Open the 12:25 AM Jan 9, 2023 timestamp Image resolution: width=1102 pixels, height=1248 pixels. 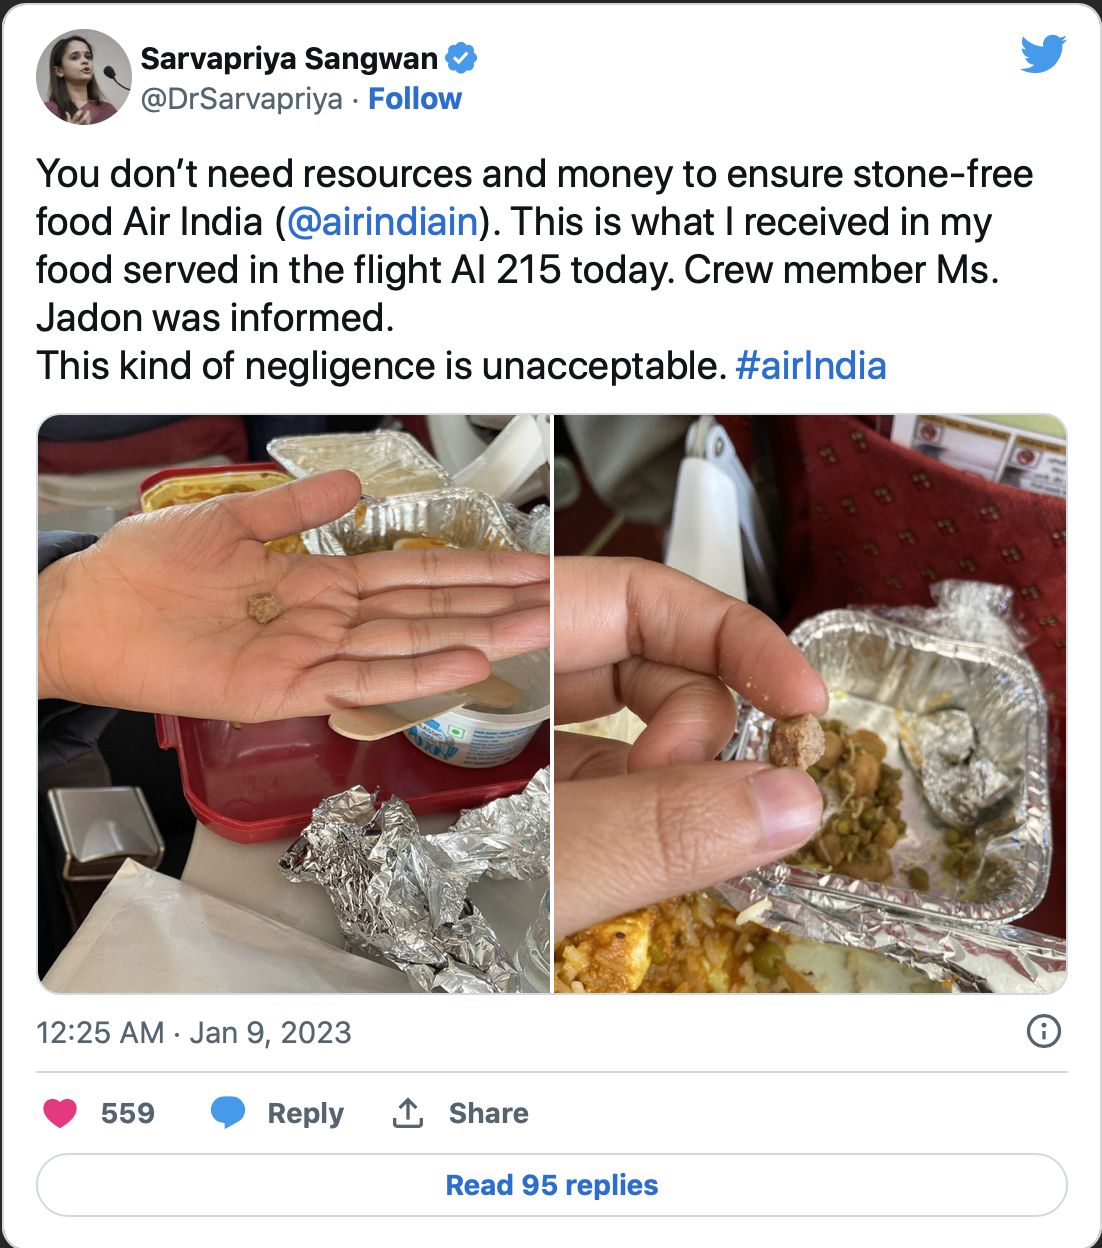194,1032
